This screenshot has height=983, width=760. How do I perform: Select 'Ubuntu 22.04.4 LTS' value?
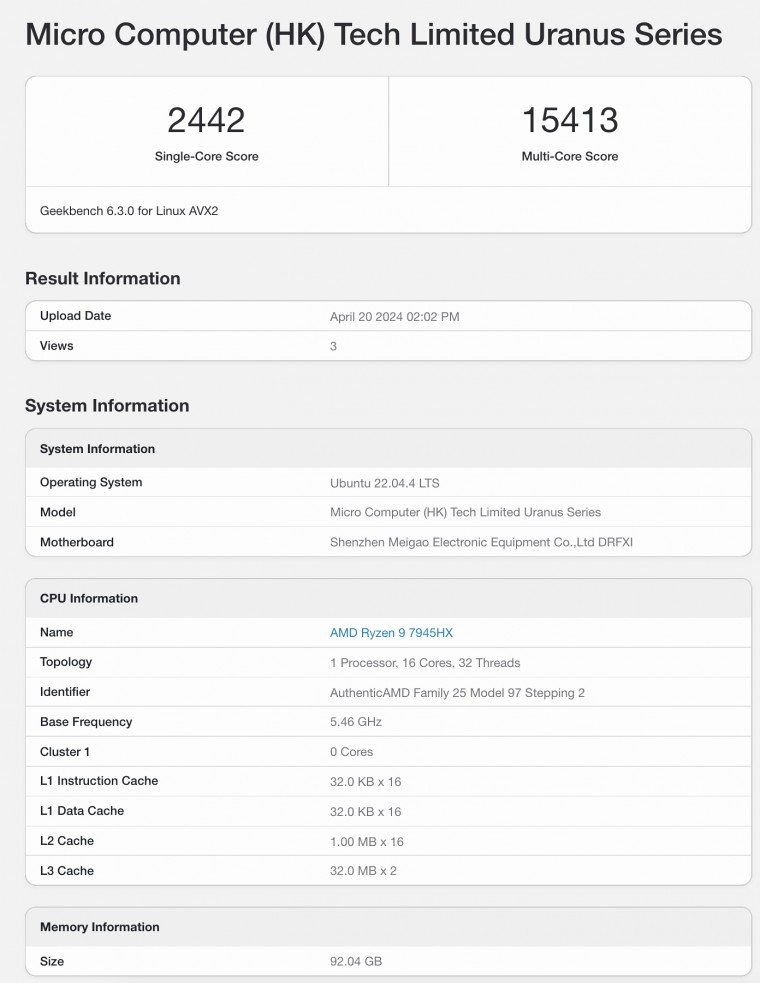click(x=384, y=483)
